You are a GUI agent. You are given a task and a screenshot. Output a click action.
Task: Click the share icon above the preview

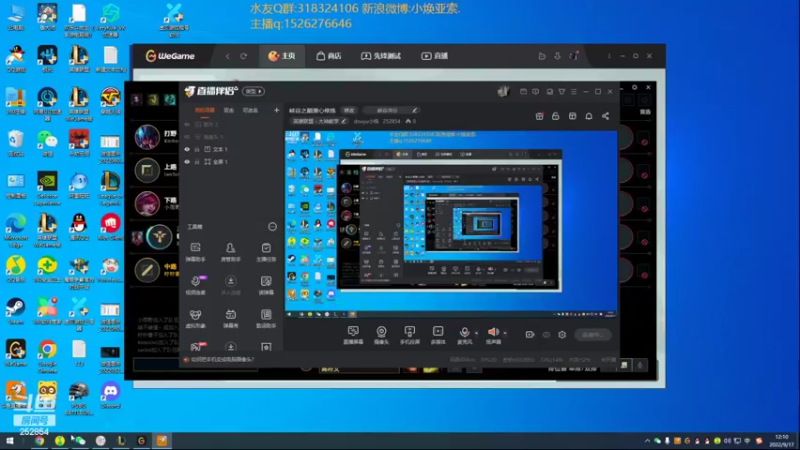tap(606, 116)
